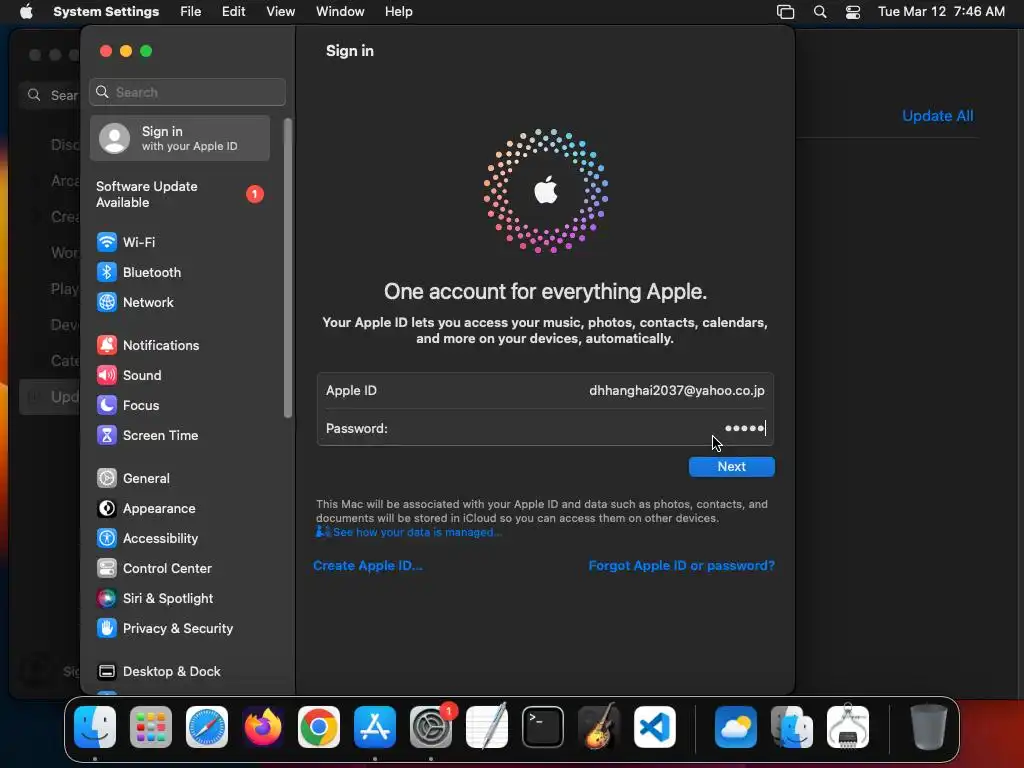Open Bluetooth settings pane
1024x768 pixels.
[138, 272]
